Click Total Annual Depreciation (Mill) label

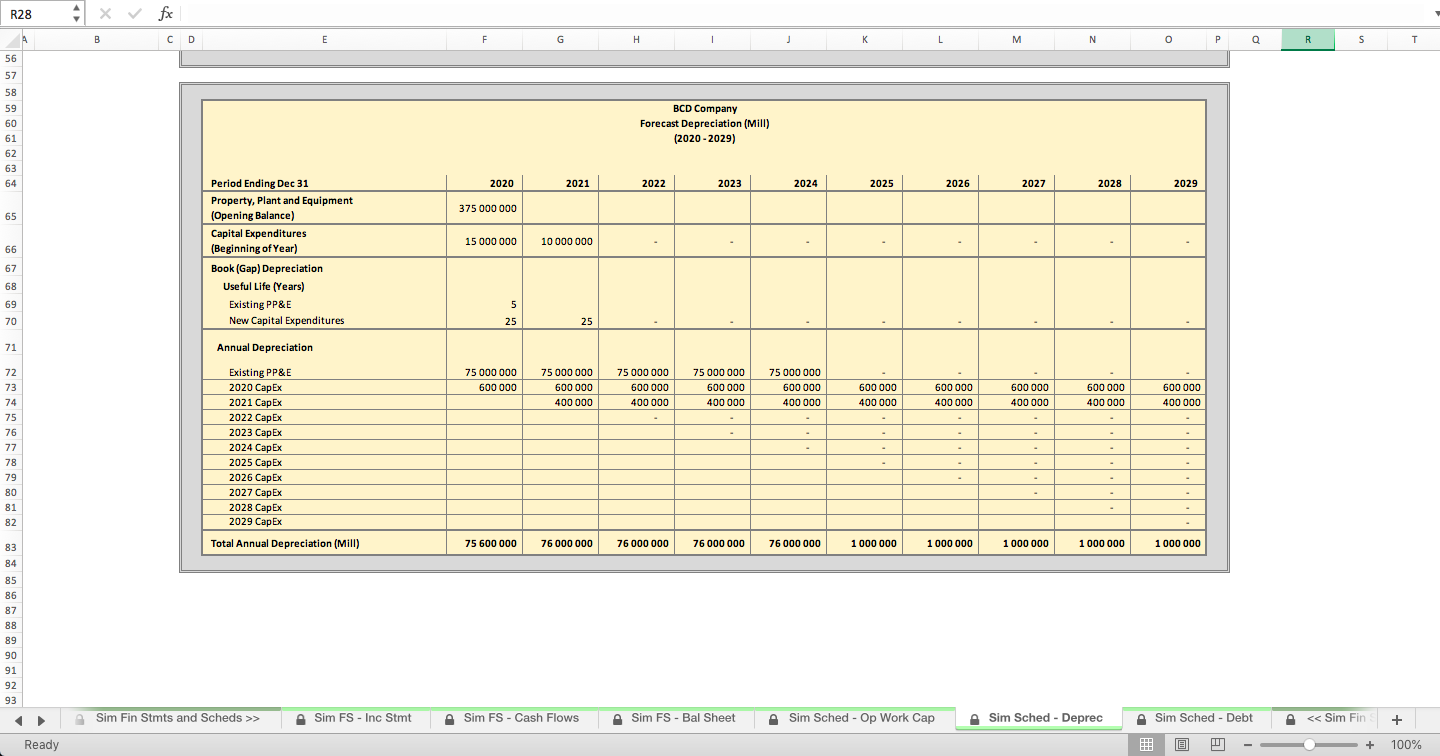285,543
